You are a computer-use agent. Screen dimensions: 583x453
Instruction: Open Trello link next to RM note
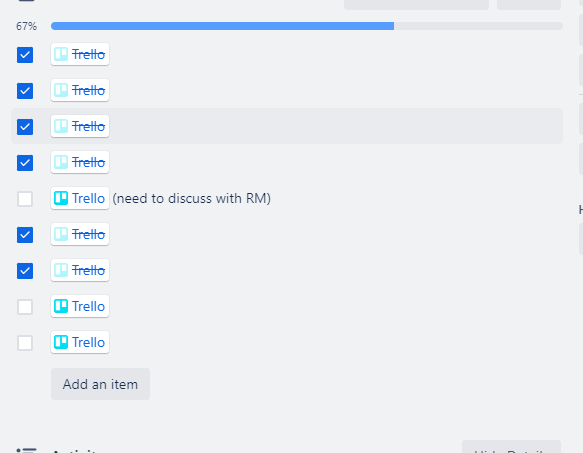tap(80, 198)
